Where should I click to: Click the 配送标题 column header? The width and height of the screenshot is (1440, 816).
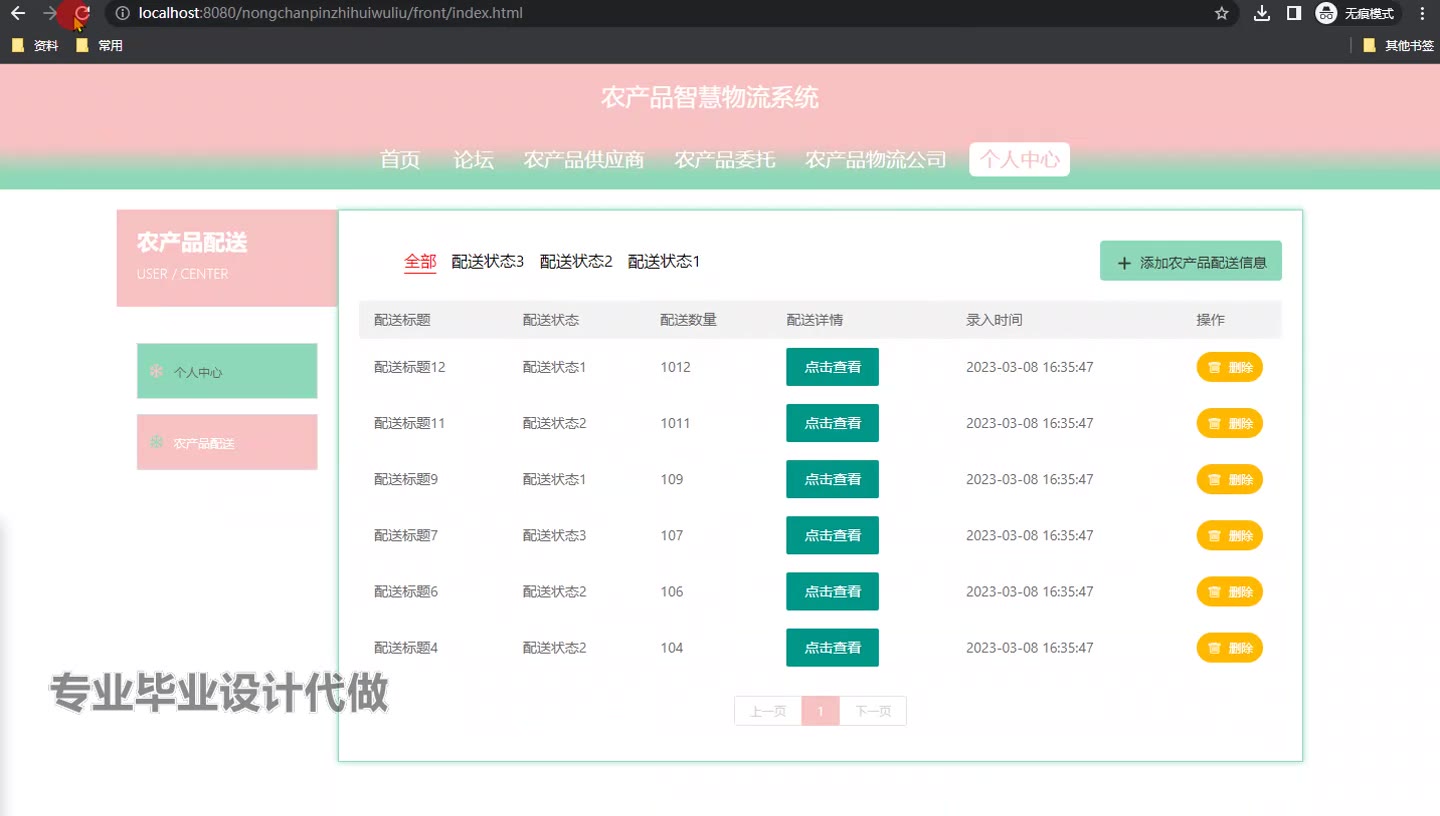click(x=402, y=320)
